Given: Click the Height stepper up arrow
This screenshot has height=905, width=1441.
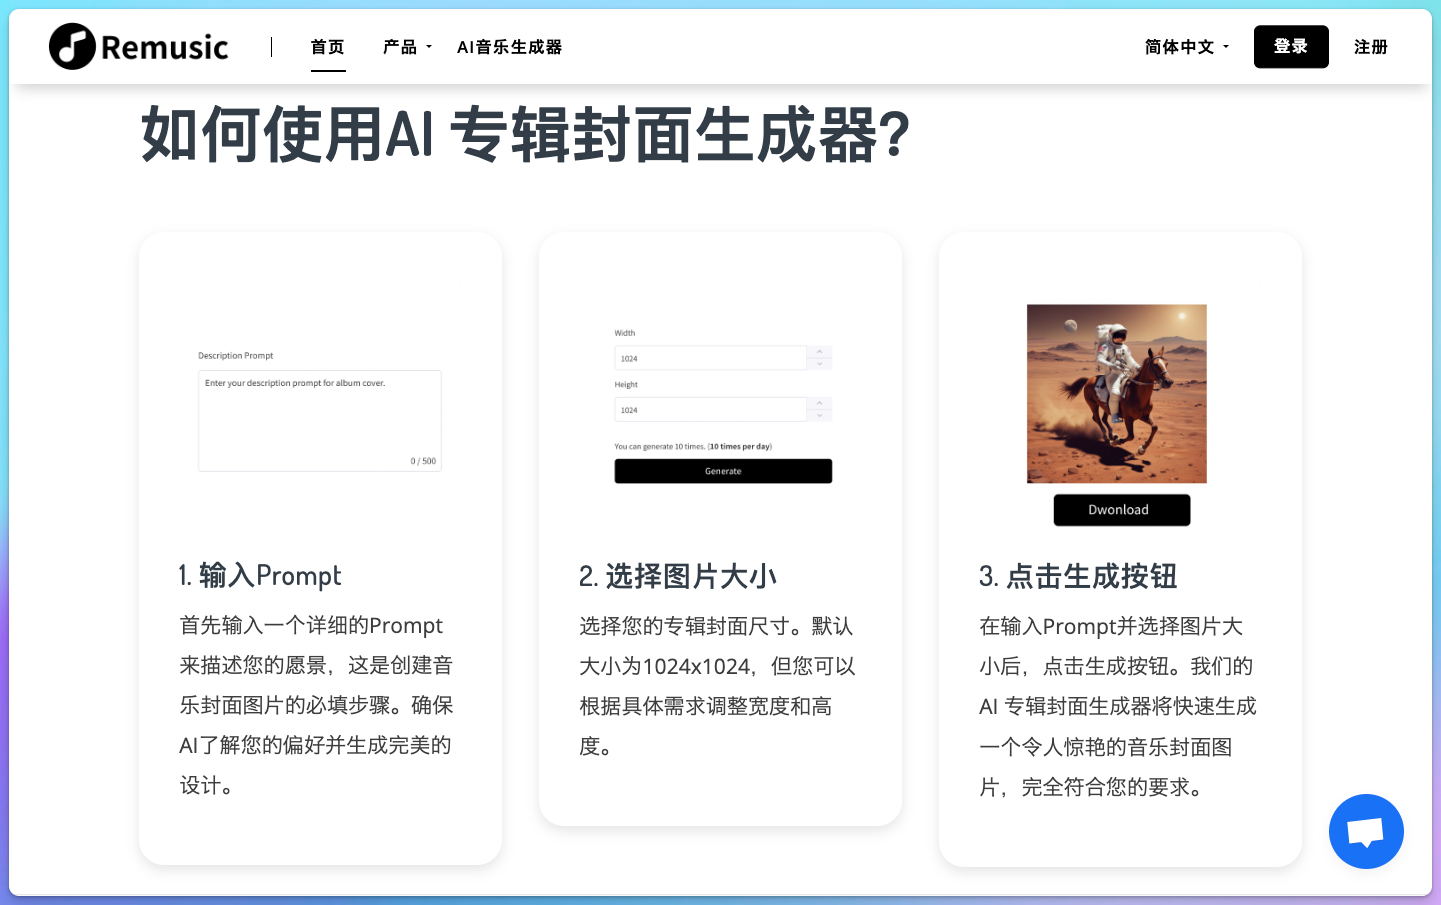Looking at the screenshot, I should click(819, 403).
